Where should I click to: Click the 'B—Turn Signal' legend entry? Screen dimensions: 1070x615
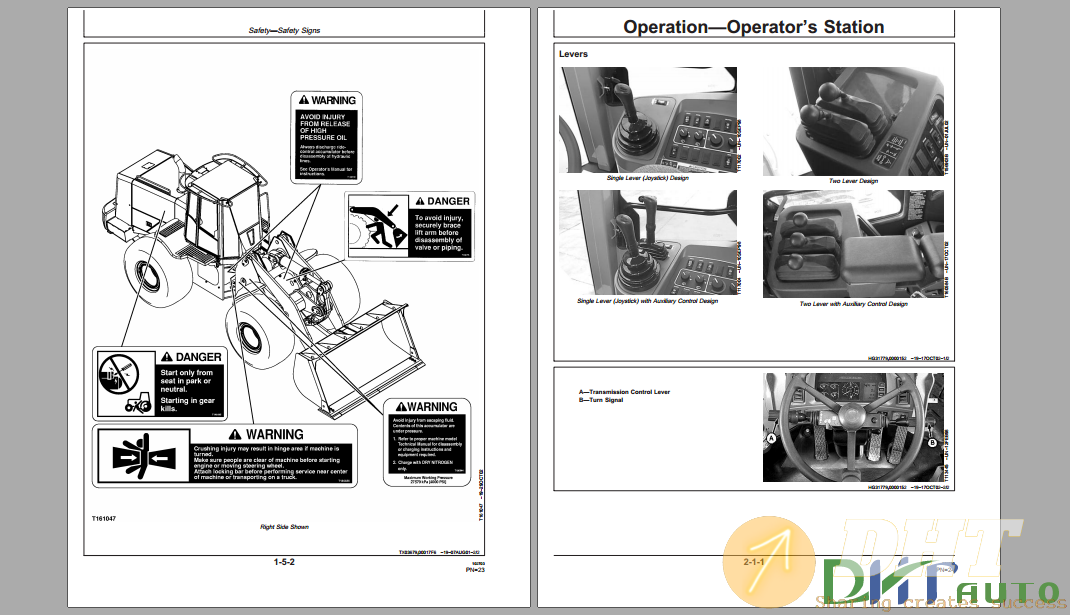601,400
